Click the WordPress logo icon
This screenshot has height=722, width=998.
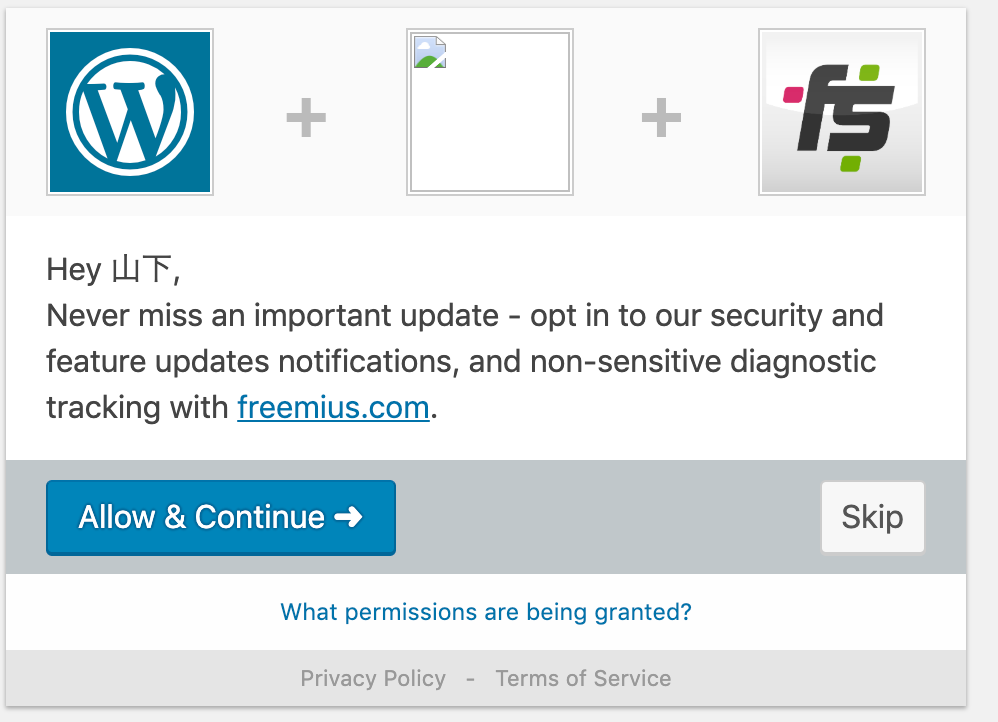tap(130, 112)
